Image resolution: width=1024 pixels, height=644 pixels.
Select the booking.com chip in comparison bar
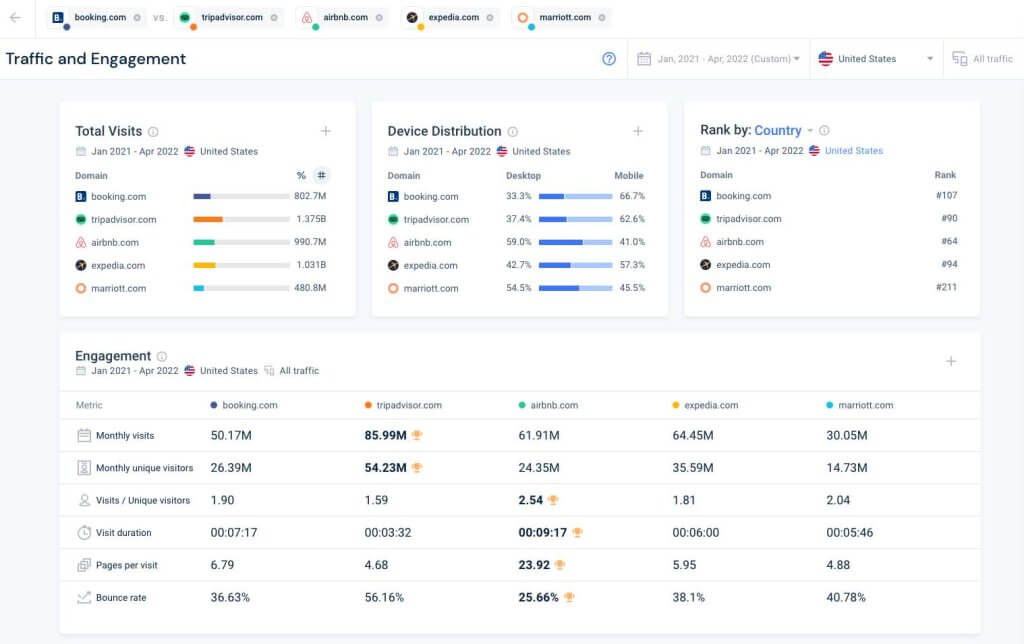click(96, 18)
